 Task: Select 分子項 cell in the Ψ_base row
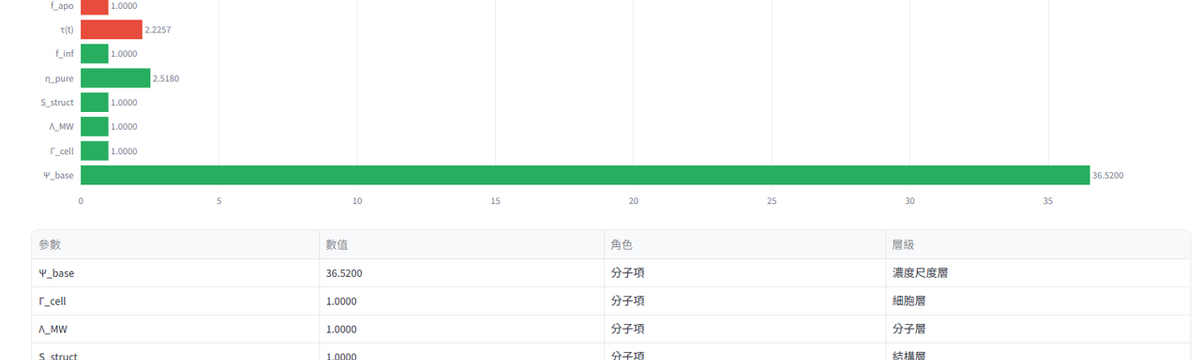click(x=744, y=273)
